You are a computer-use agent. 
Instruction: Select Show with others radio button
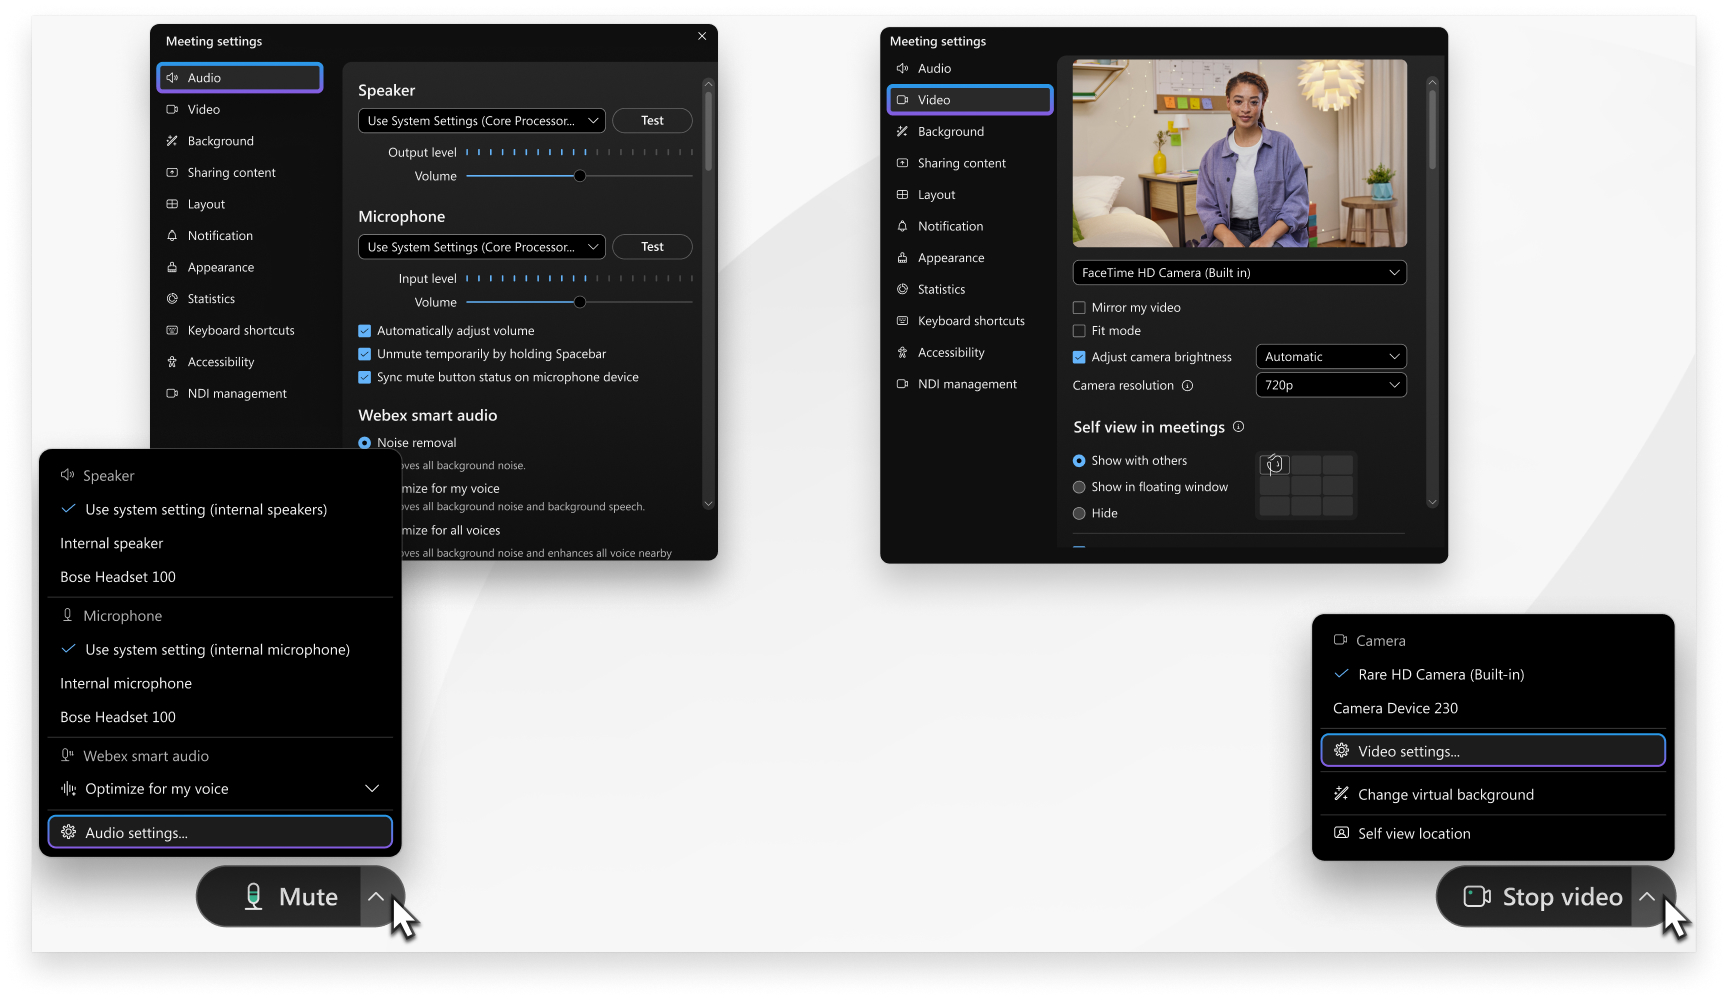tap(1079, 461)
